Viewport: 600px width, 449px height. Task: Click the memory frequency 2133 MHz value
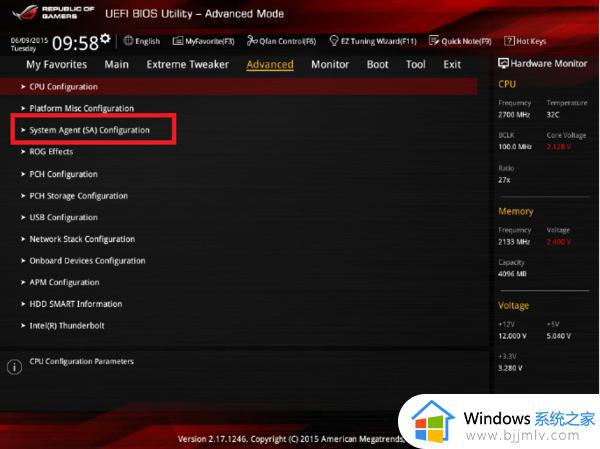point(514,242)
